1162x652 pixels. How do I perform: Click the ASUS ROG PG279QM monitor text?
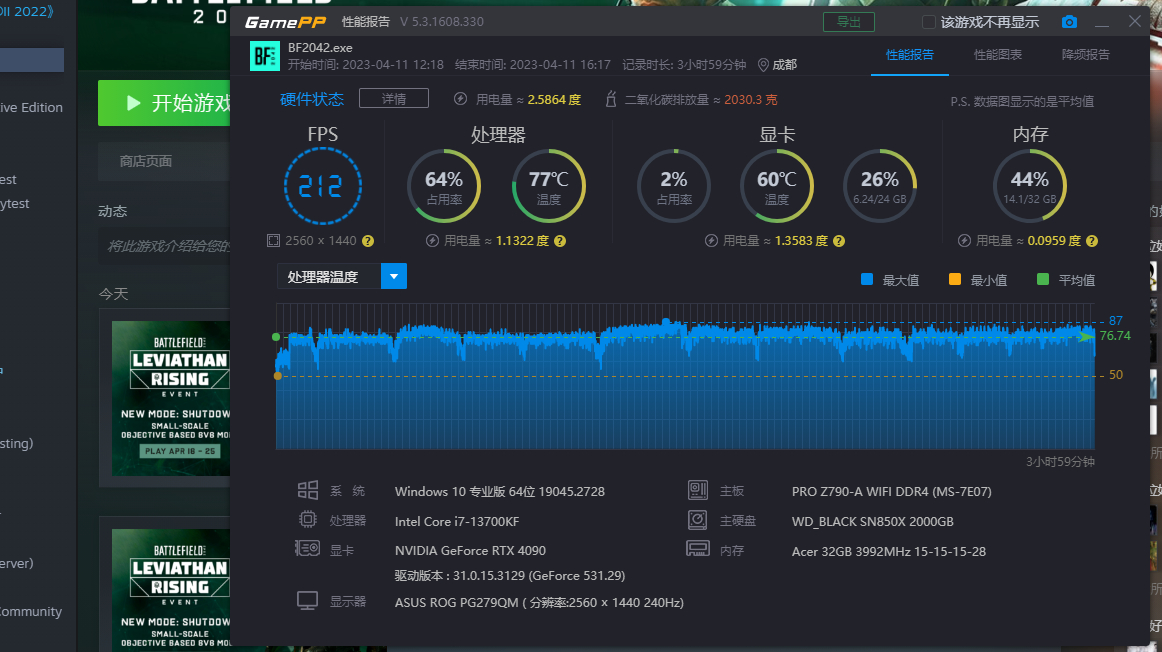click(539, 602)
